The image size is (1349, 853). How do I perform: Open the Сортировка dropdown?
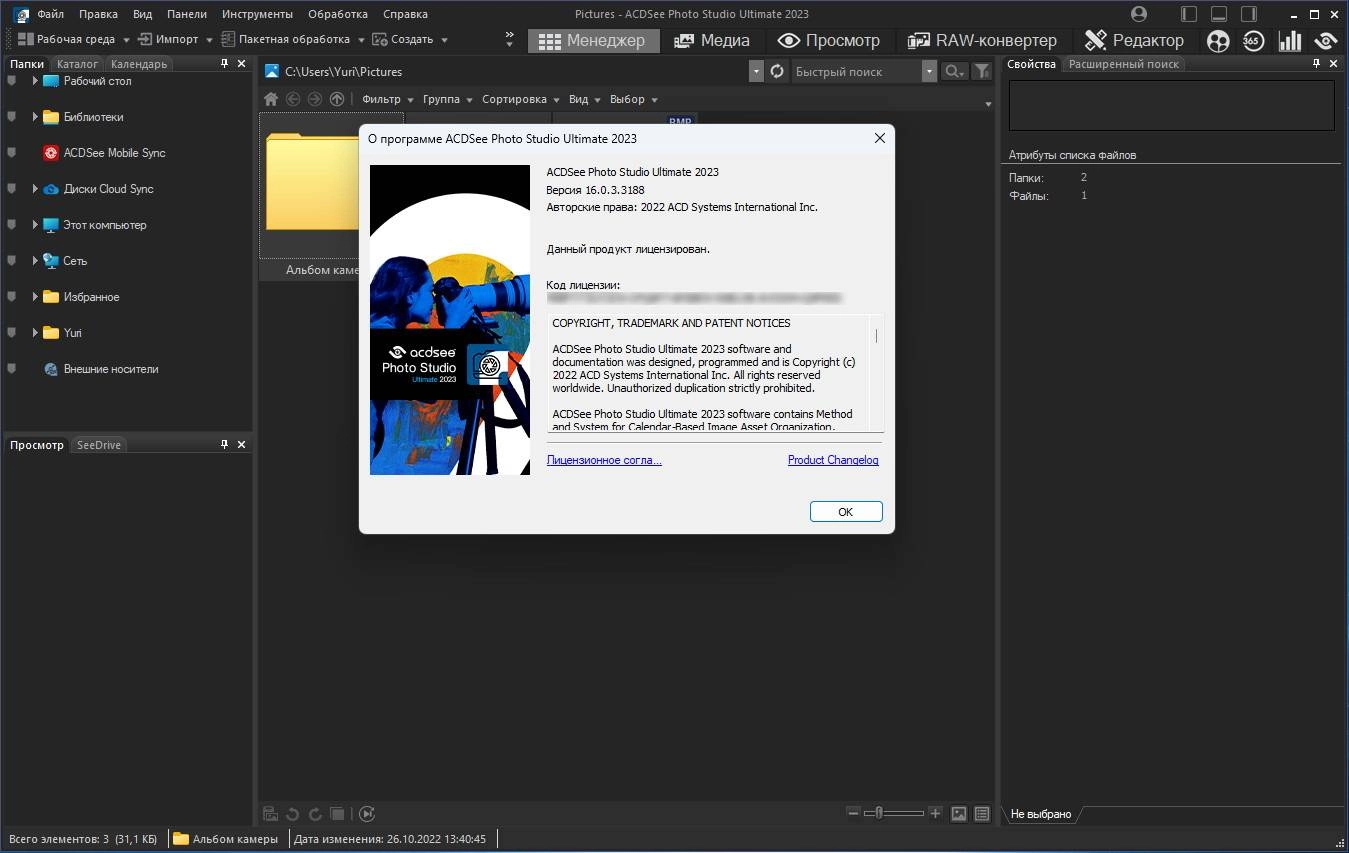click(x=520, y=99)
